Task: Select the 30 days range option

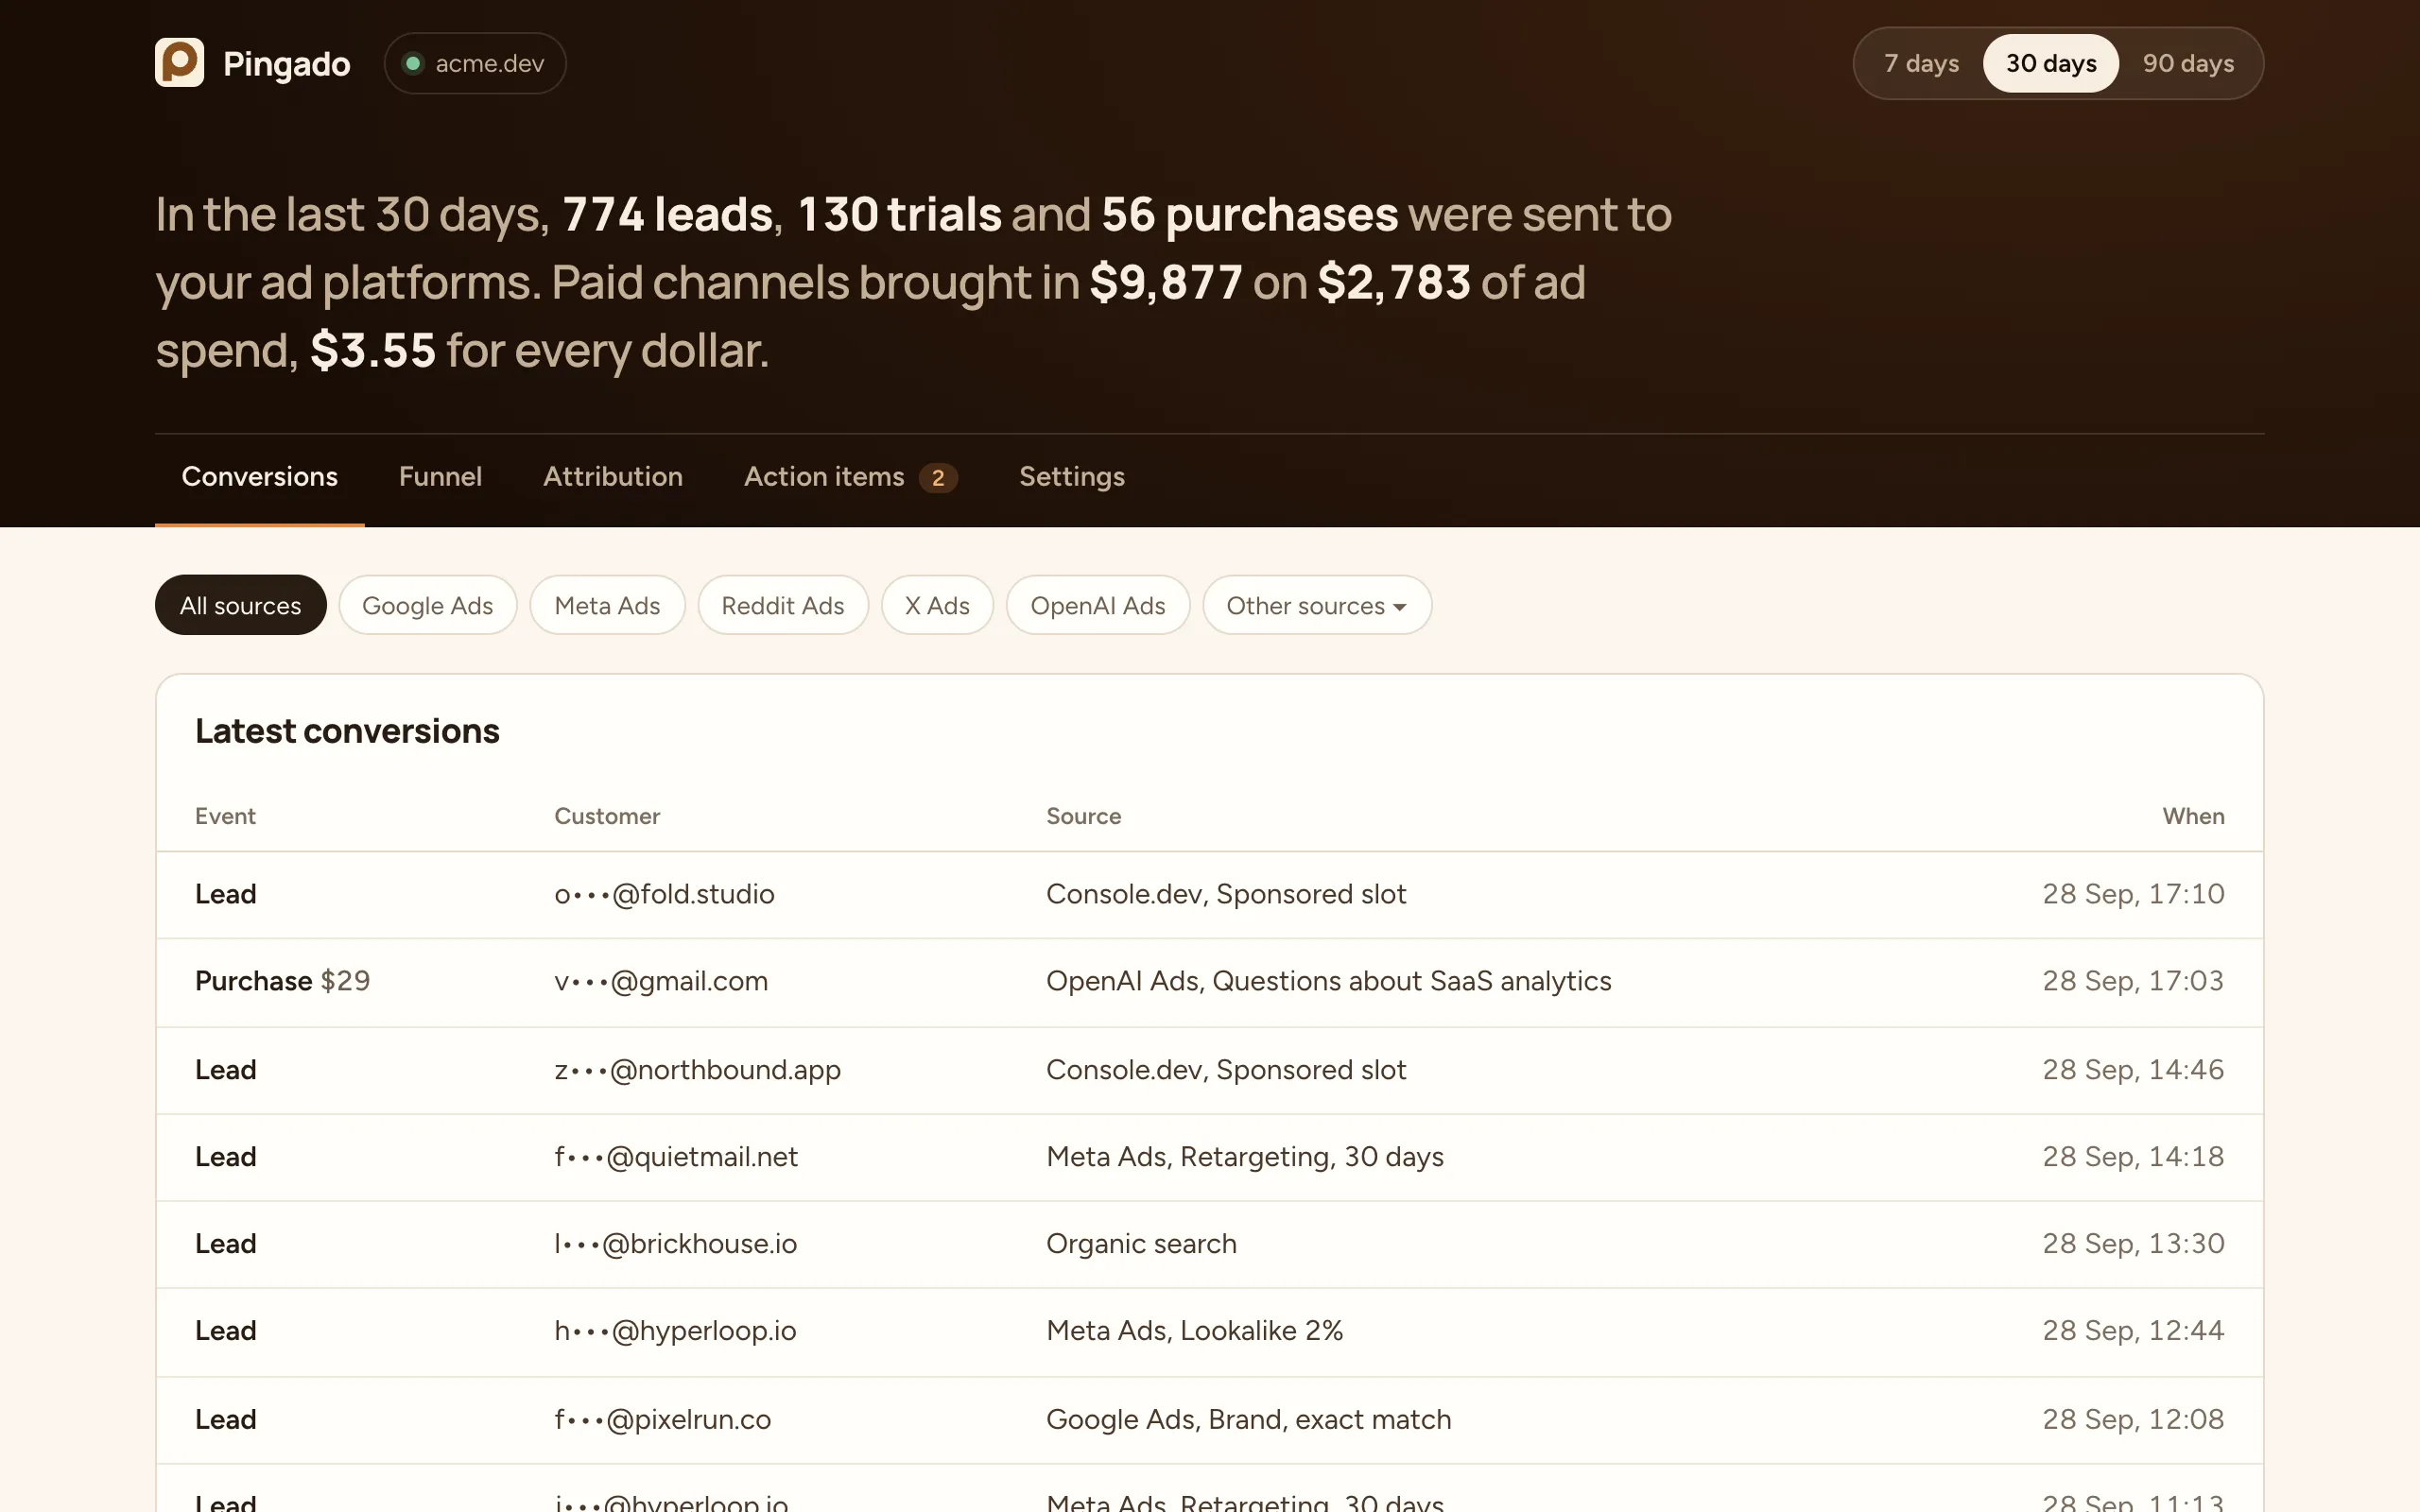Action: (2051, 63)
